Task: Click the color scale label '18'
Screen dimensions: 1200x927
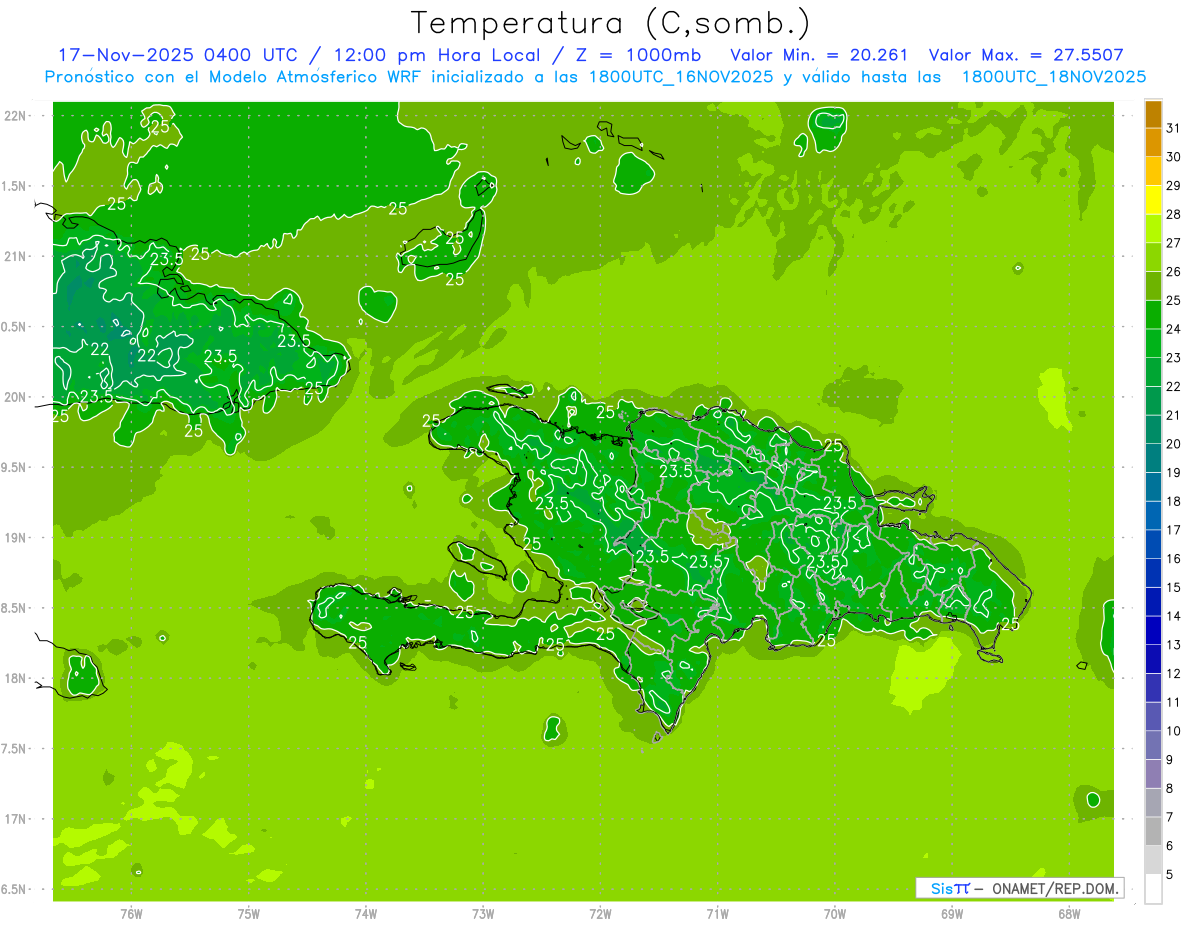Action: click(1173, 501)
